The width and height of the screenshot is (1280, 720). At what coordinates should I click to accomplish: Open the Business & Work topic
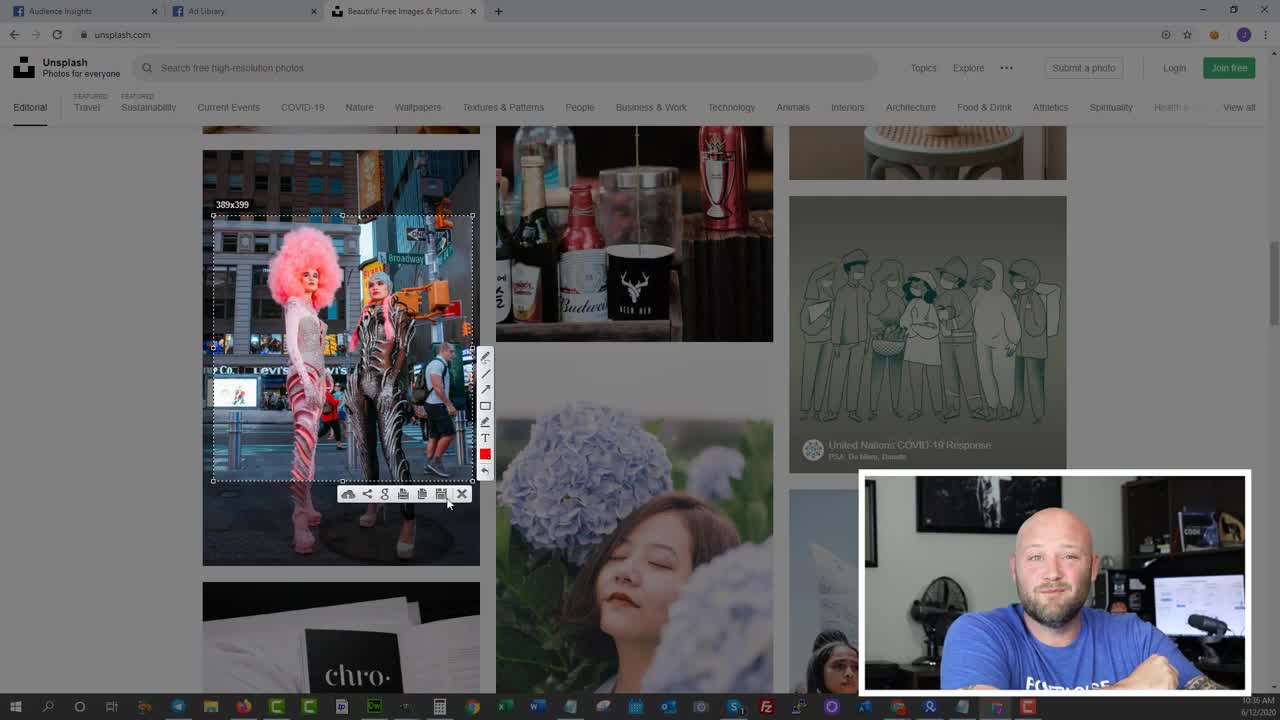click(x=651, y=107)
